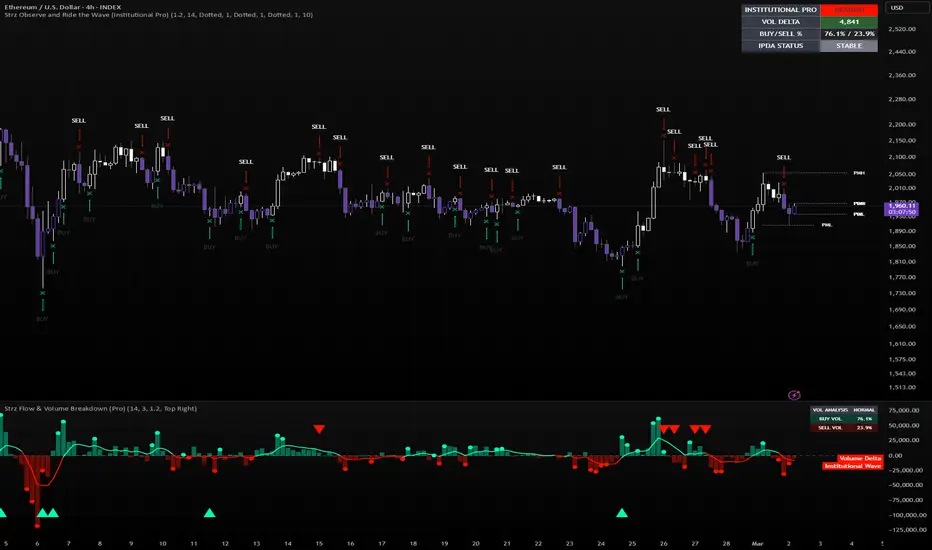Click the 2,360.00 price axis label

click(x=902, y=76)
